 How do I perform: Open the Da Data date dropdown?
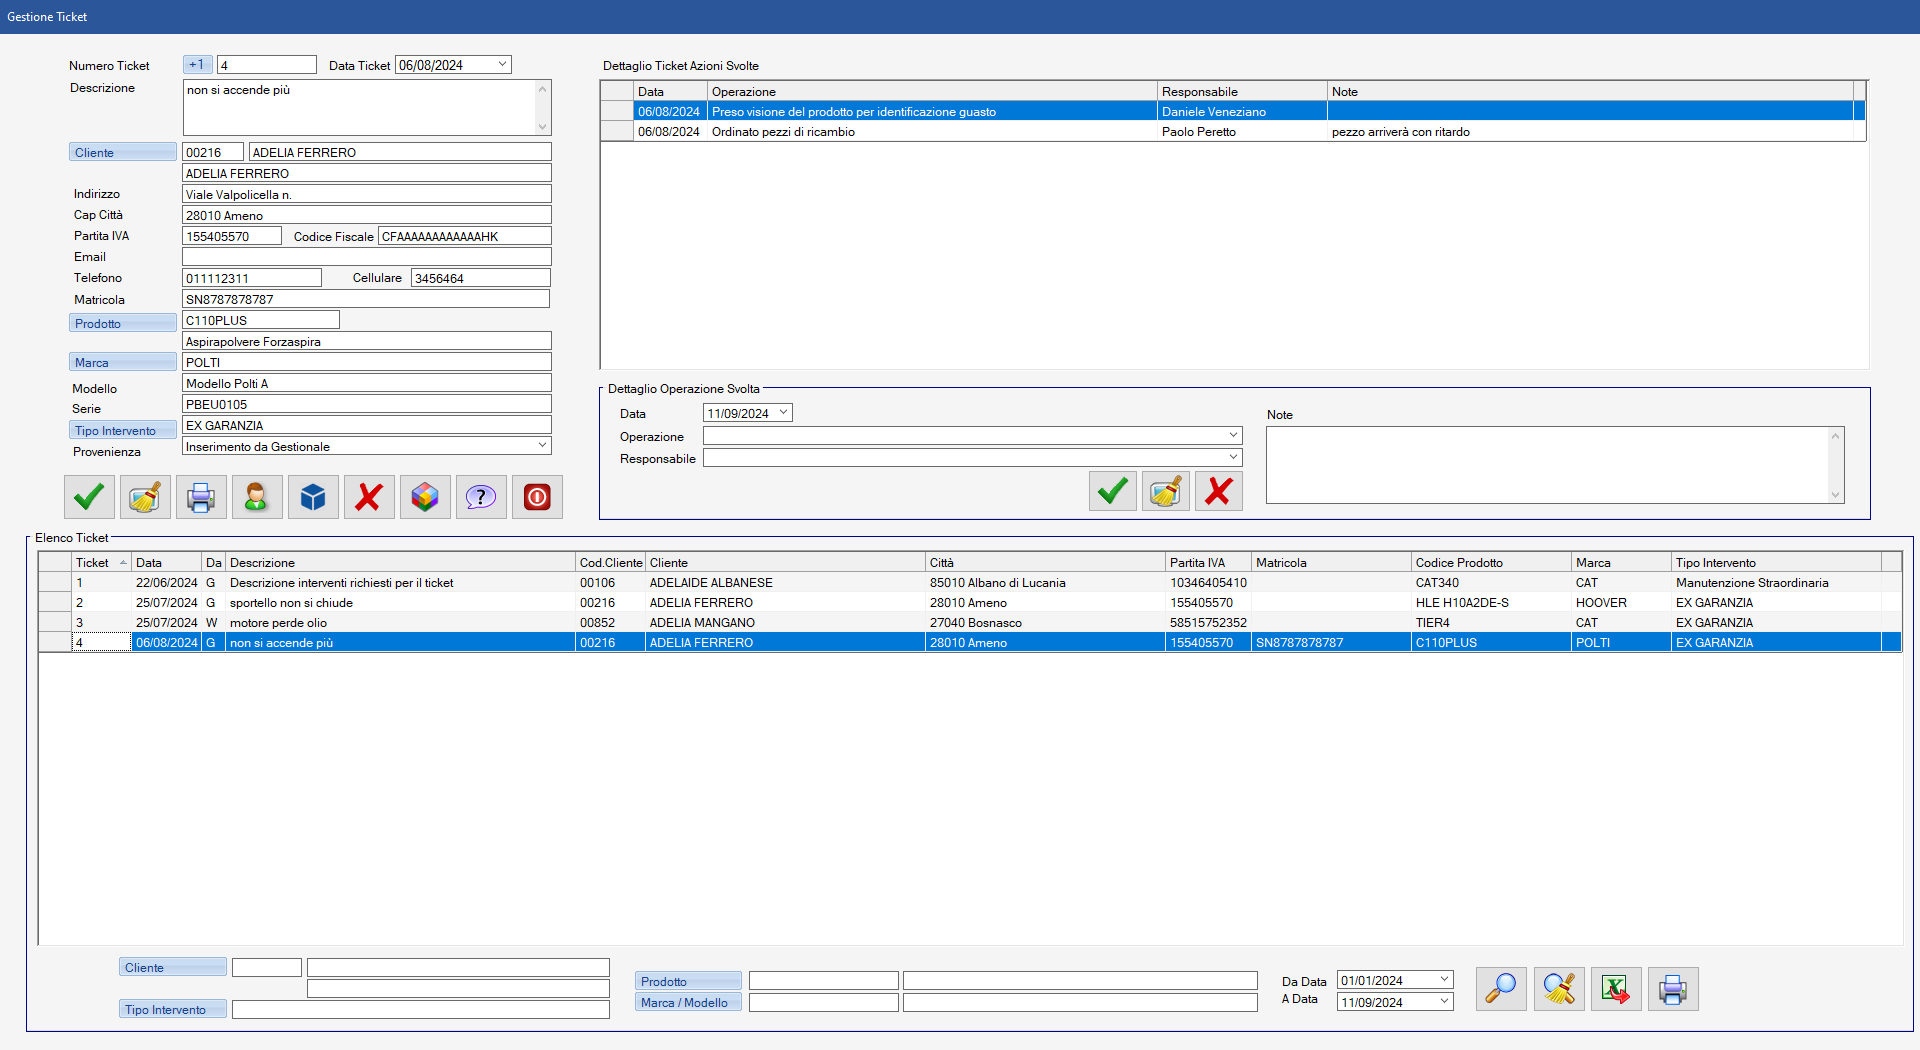(1443, 980)
